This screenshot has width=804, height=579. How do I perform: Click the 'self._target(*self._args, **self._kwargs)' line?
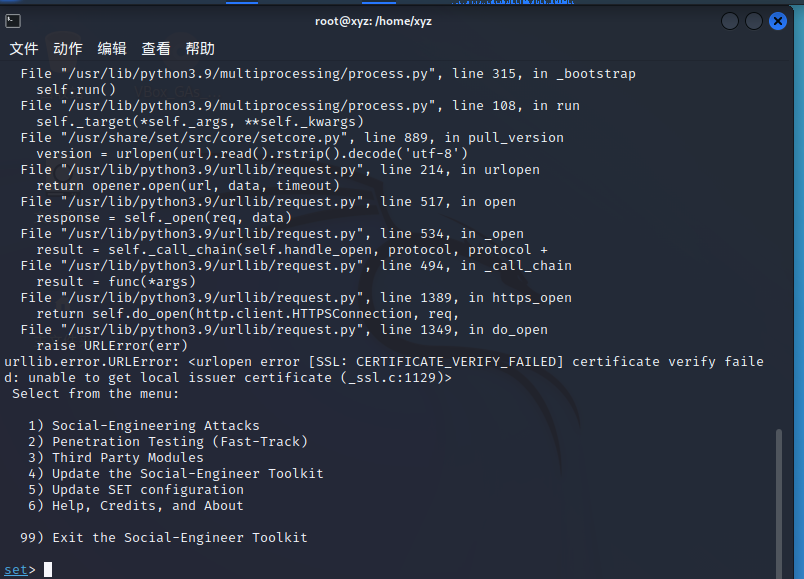click(x=200, y=122)
